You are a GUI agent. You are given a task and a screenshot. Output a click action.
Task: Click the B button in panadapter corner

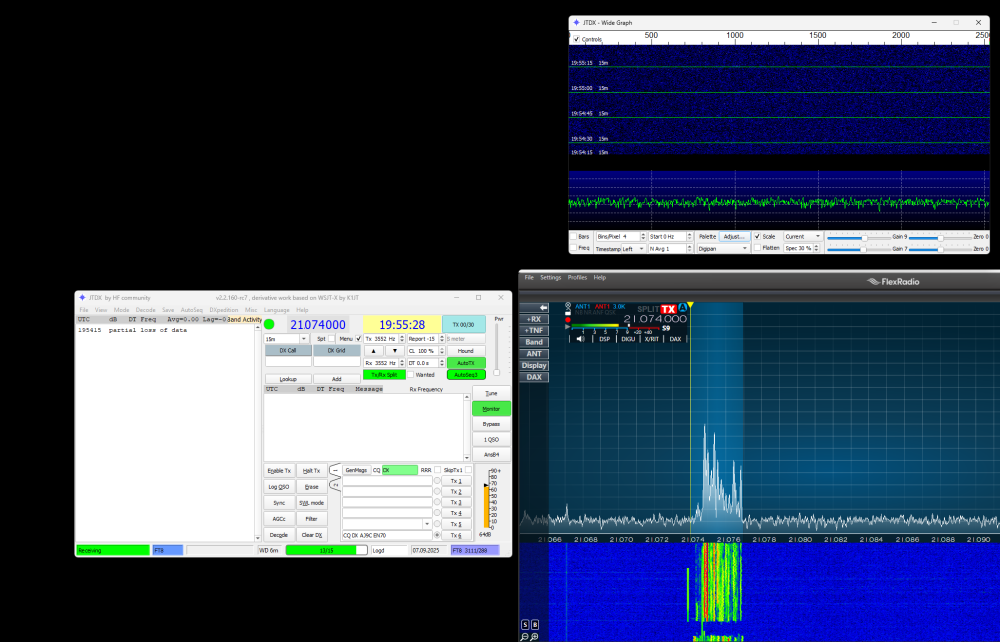535,624
